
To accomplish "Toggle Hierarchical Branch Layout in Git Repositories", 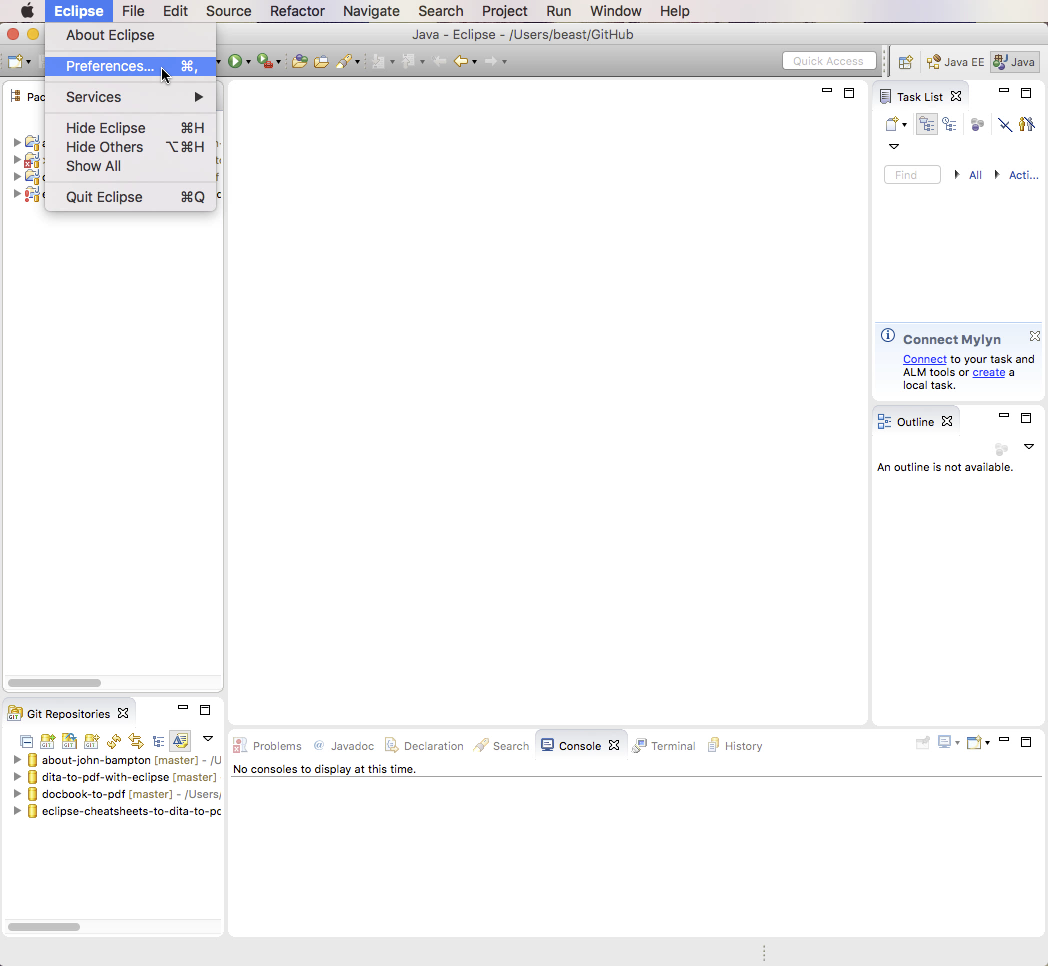I will (158, 741).
